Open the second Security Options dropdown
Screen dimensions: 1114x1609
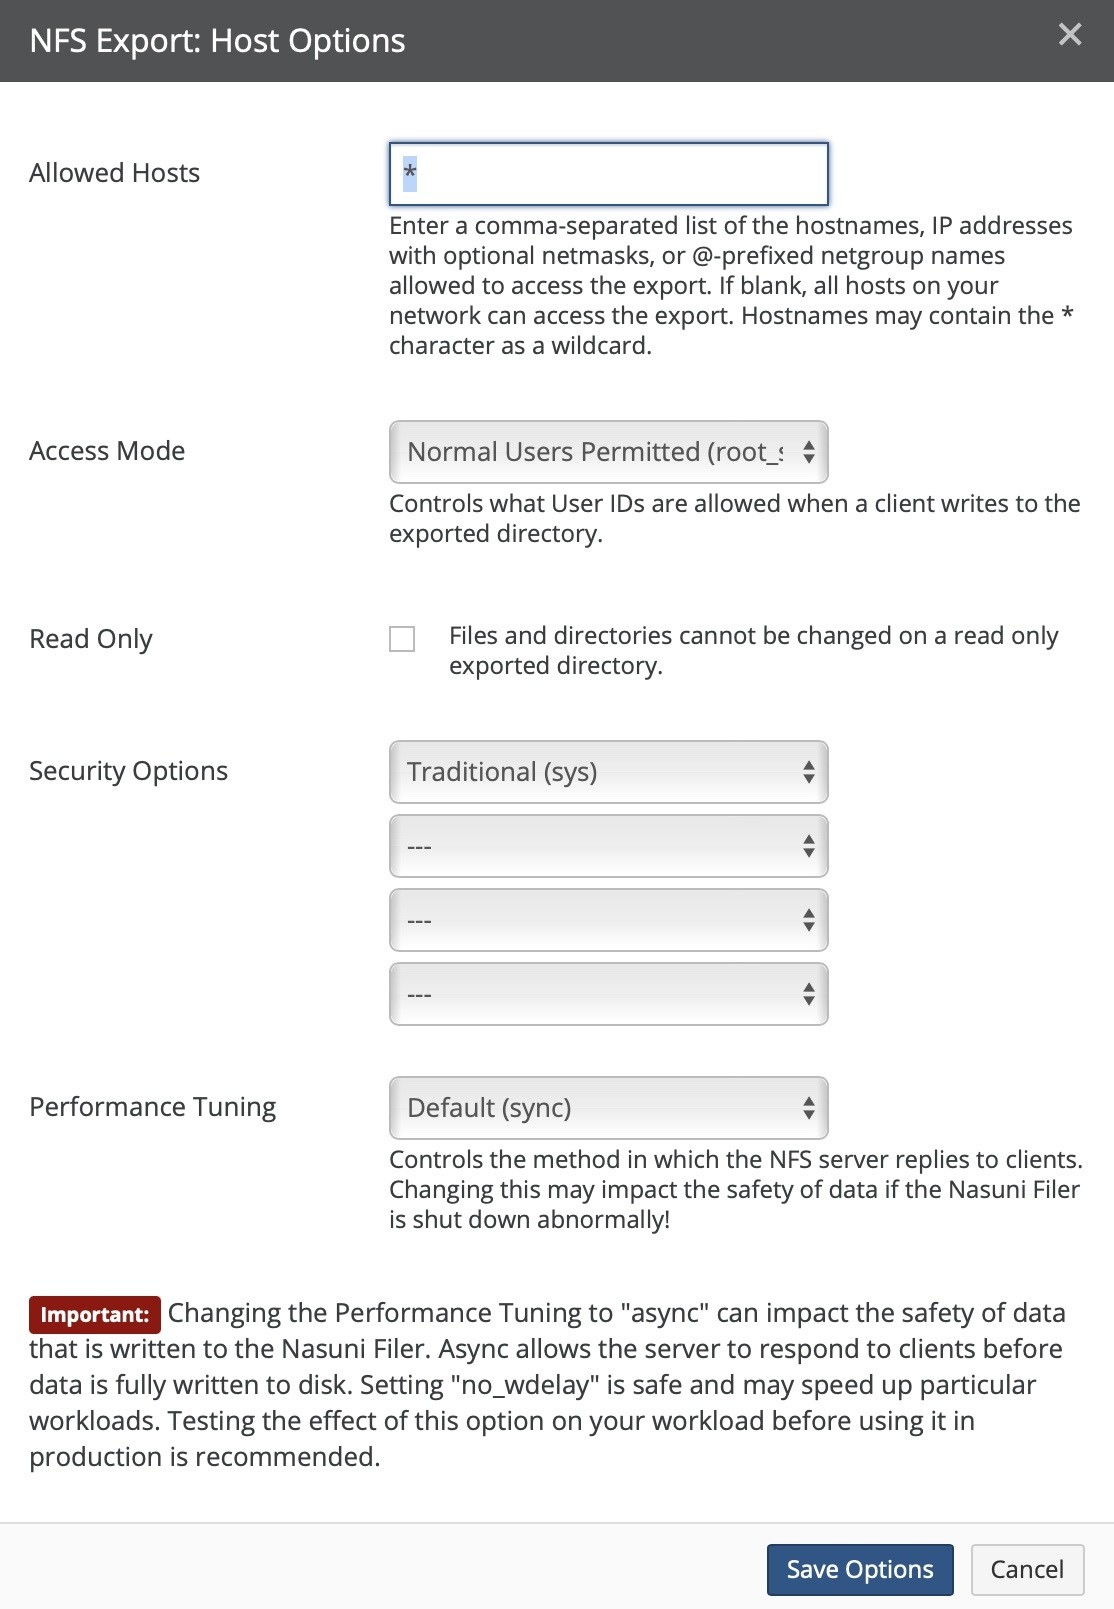pos(608,846)
